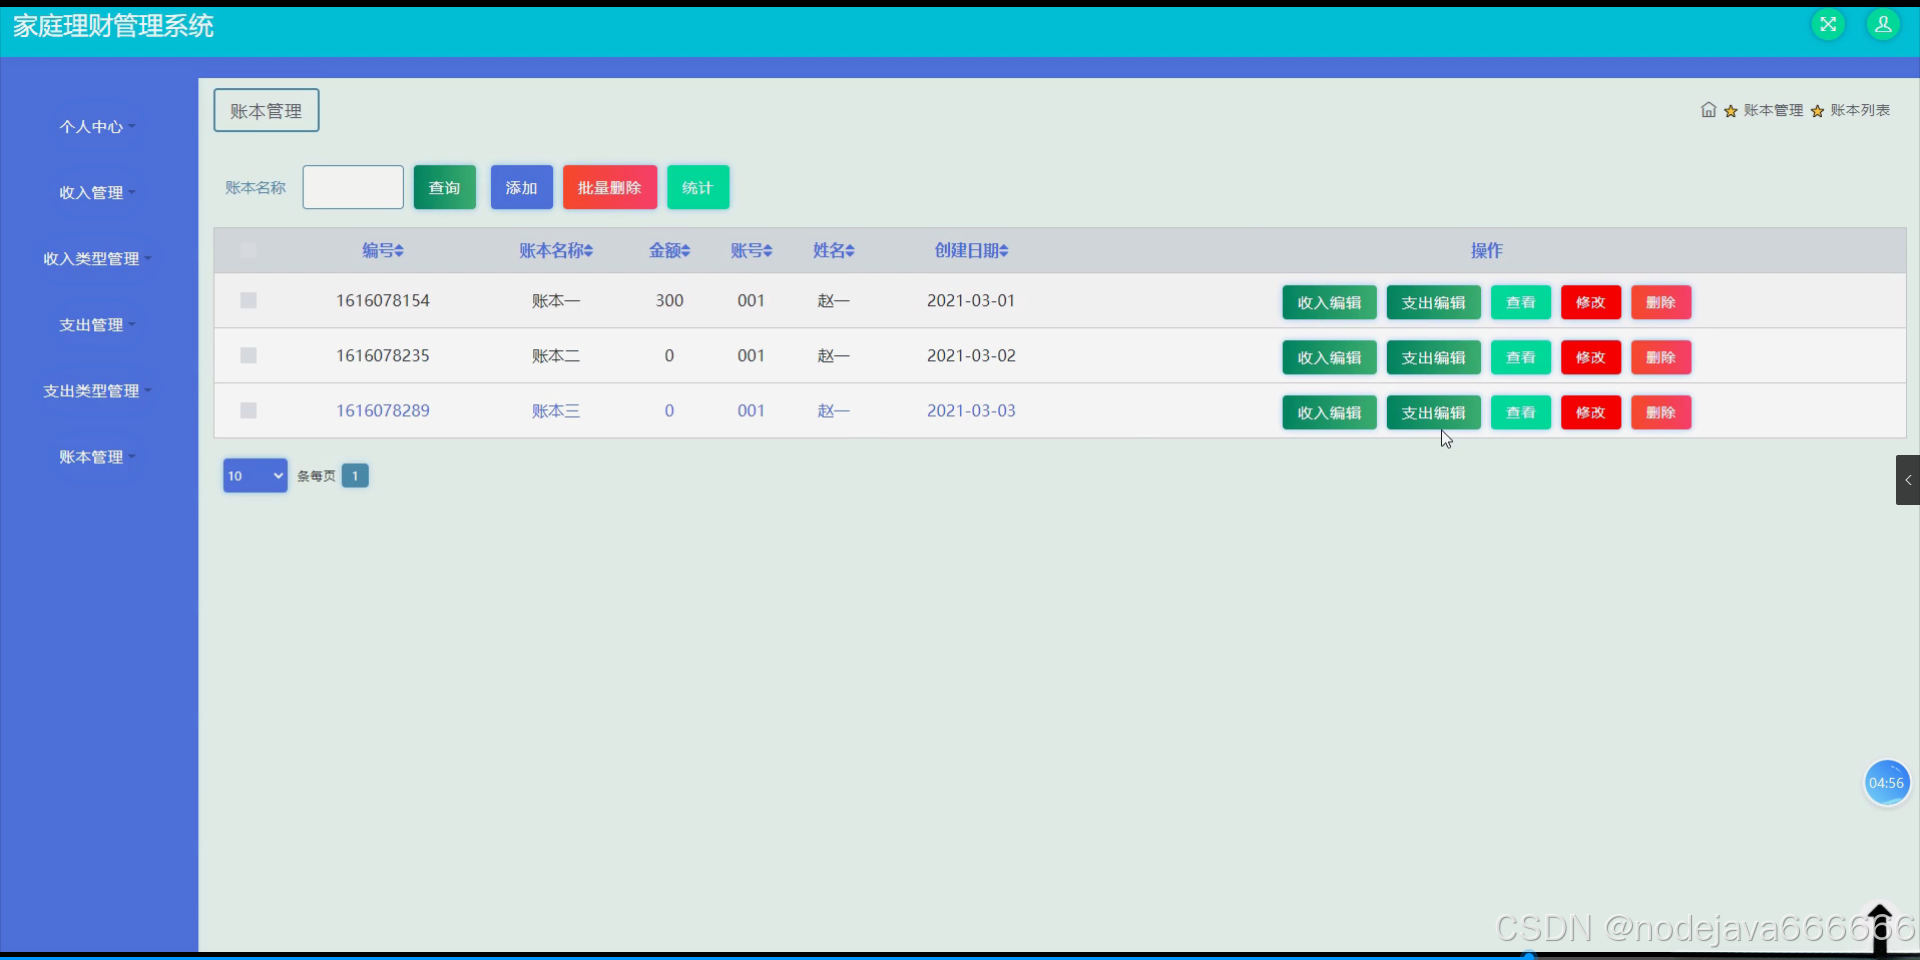Click 账本列表 breadcrumb link

coord(1860,110)
